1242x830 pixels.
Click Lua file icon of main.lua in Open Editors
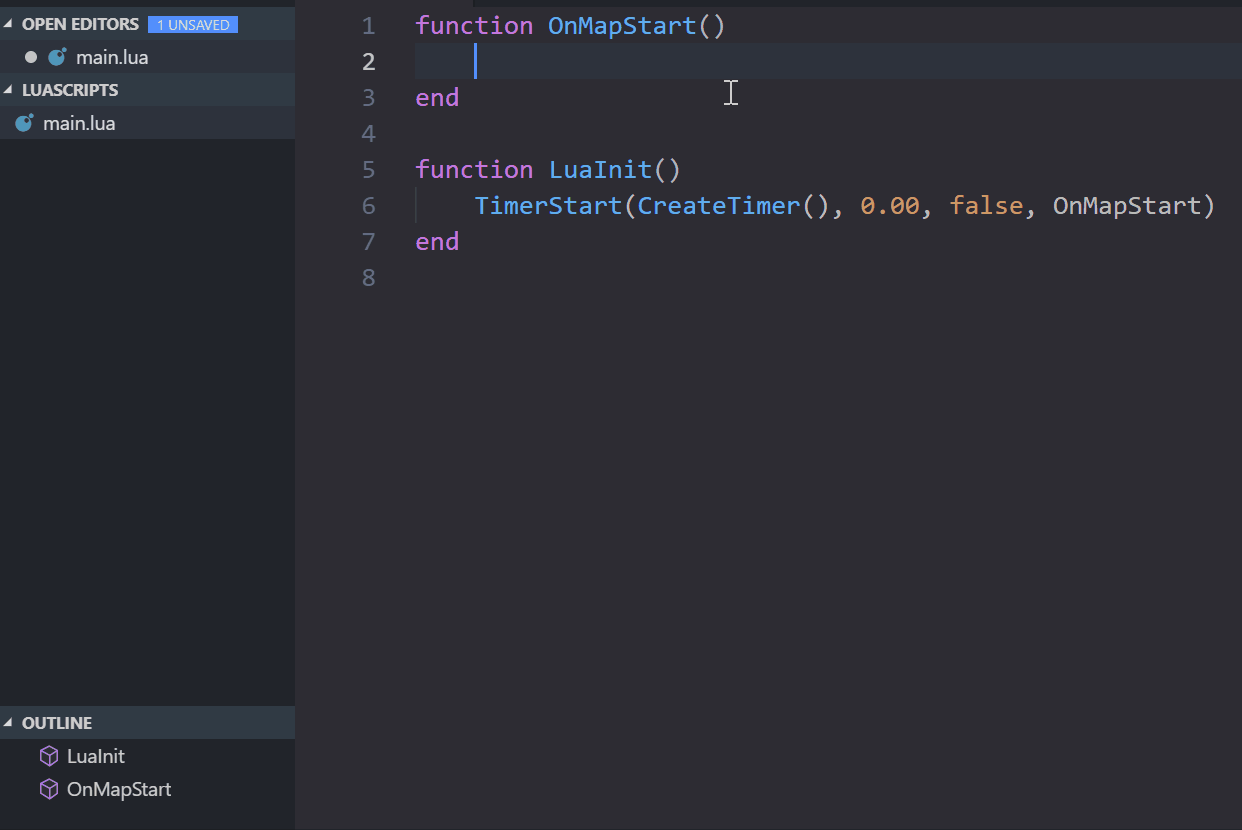57,57
